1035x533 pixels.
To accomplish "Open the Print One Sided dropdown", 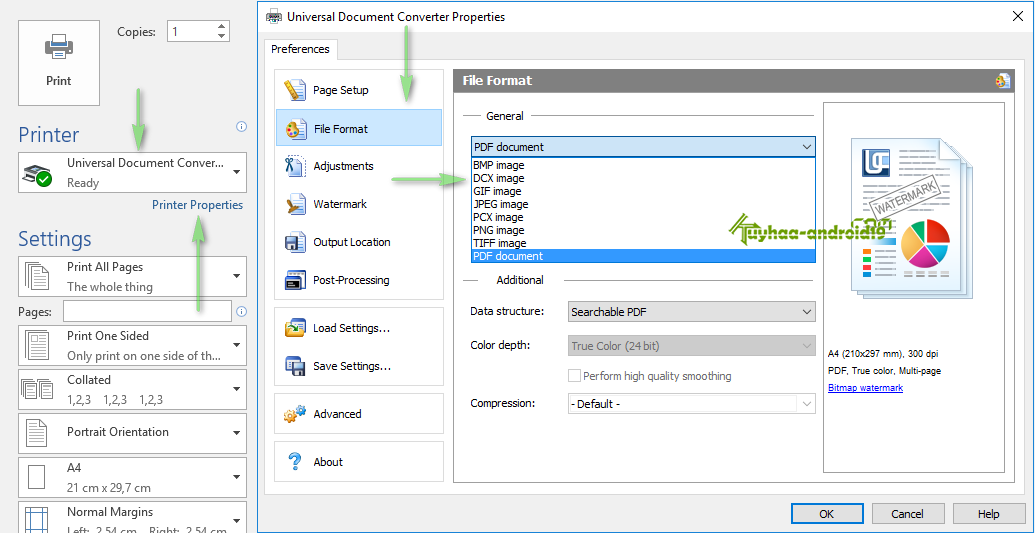I will [133, 345].
